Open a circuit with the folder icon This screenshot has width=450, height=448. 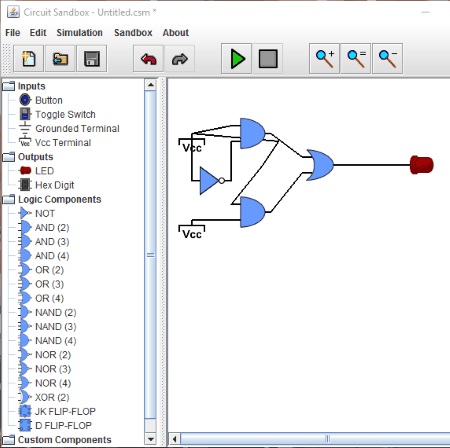[60, 59]
